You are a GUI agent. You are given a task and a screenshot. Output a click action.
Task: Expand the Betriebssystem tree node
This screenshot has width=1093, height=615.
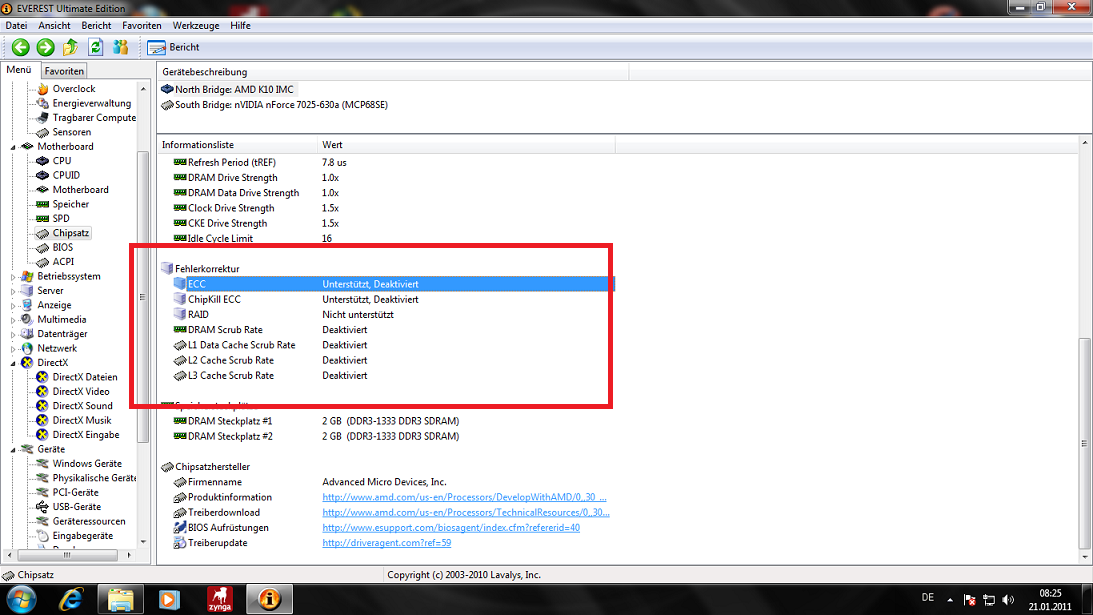pyautogui.click(x=13, y=277)
